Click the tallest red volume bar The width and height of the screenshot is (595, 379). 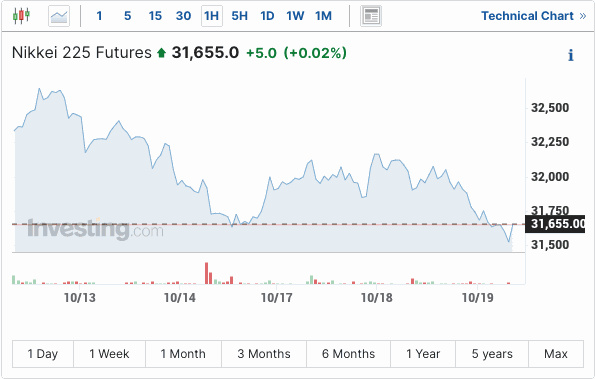[x=206, y=273]
